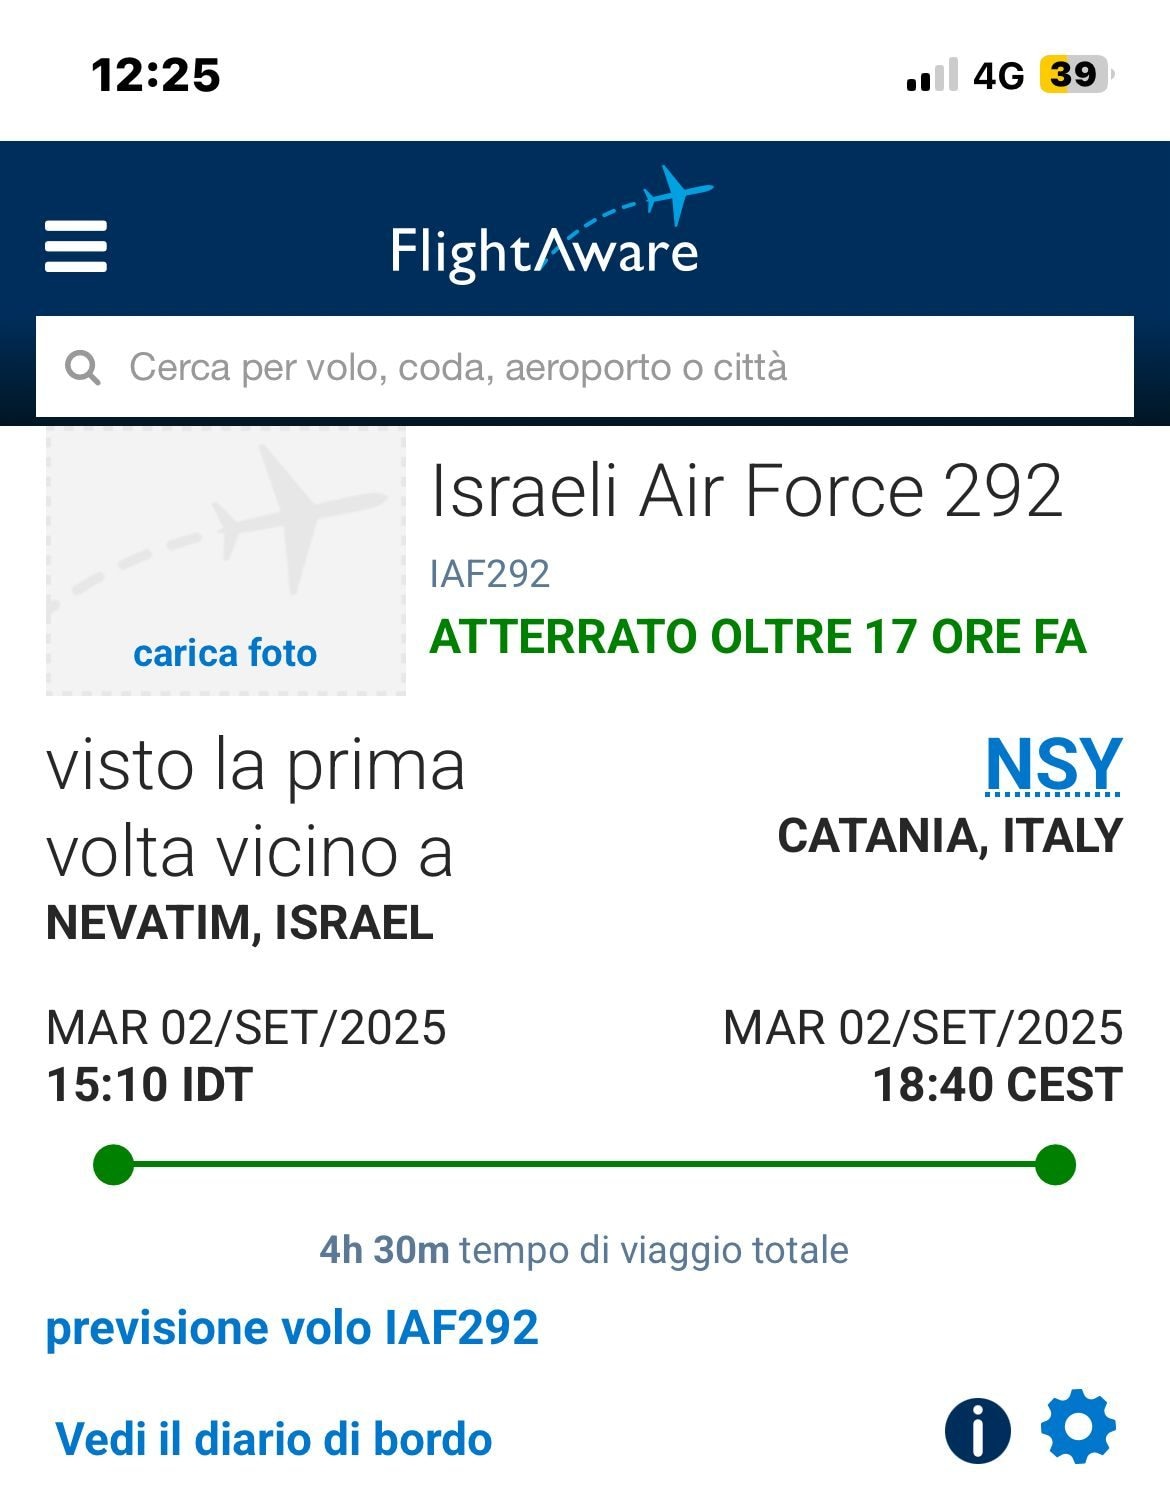Open the hamburger menu
The height and width of the screenshot is (1509, 1170).
coord(76,246)
